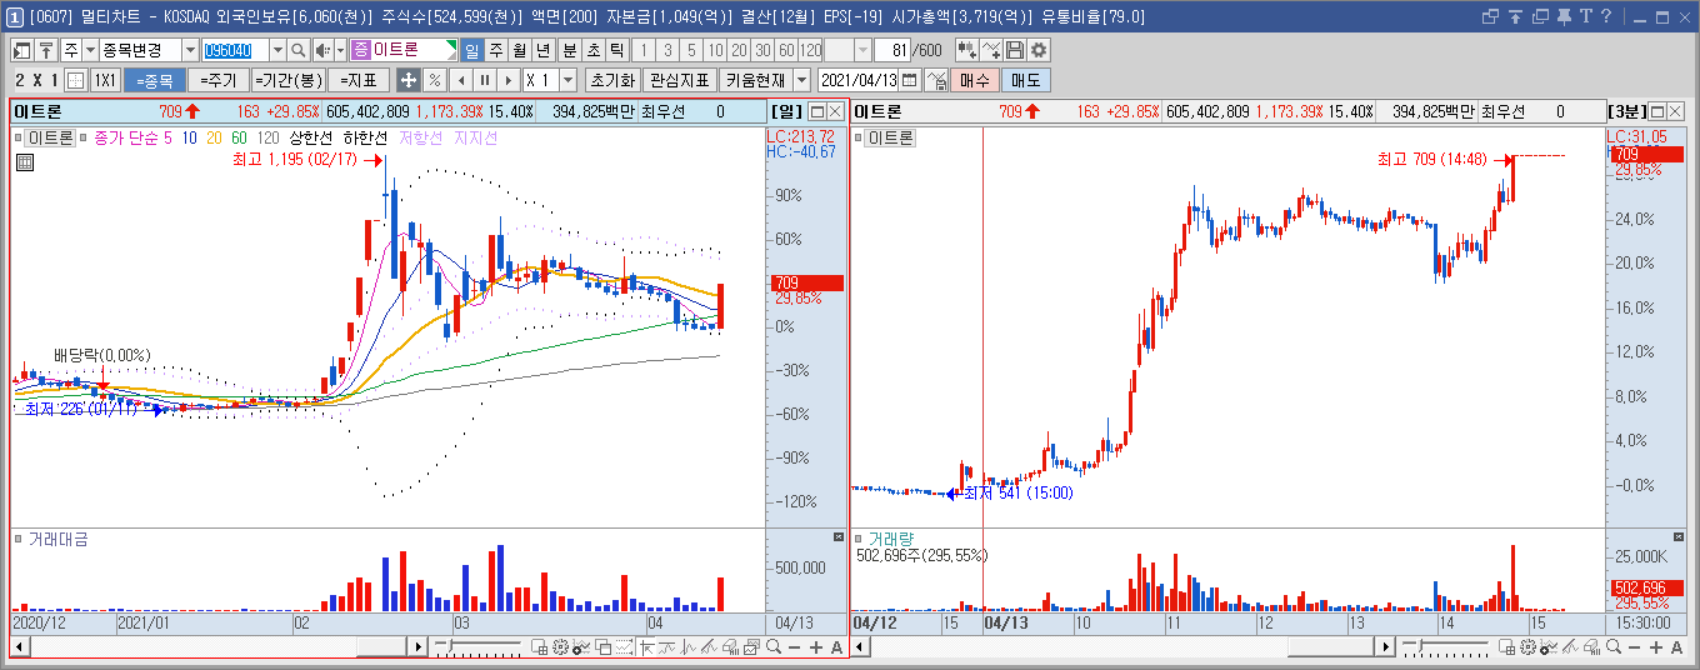
Task: Select the 틱 tick period button
Action: (617, 50)
